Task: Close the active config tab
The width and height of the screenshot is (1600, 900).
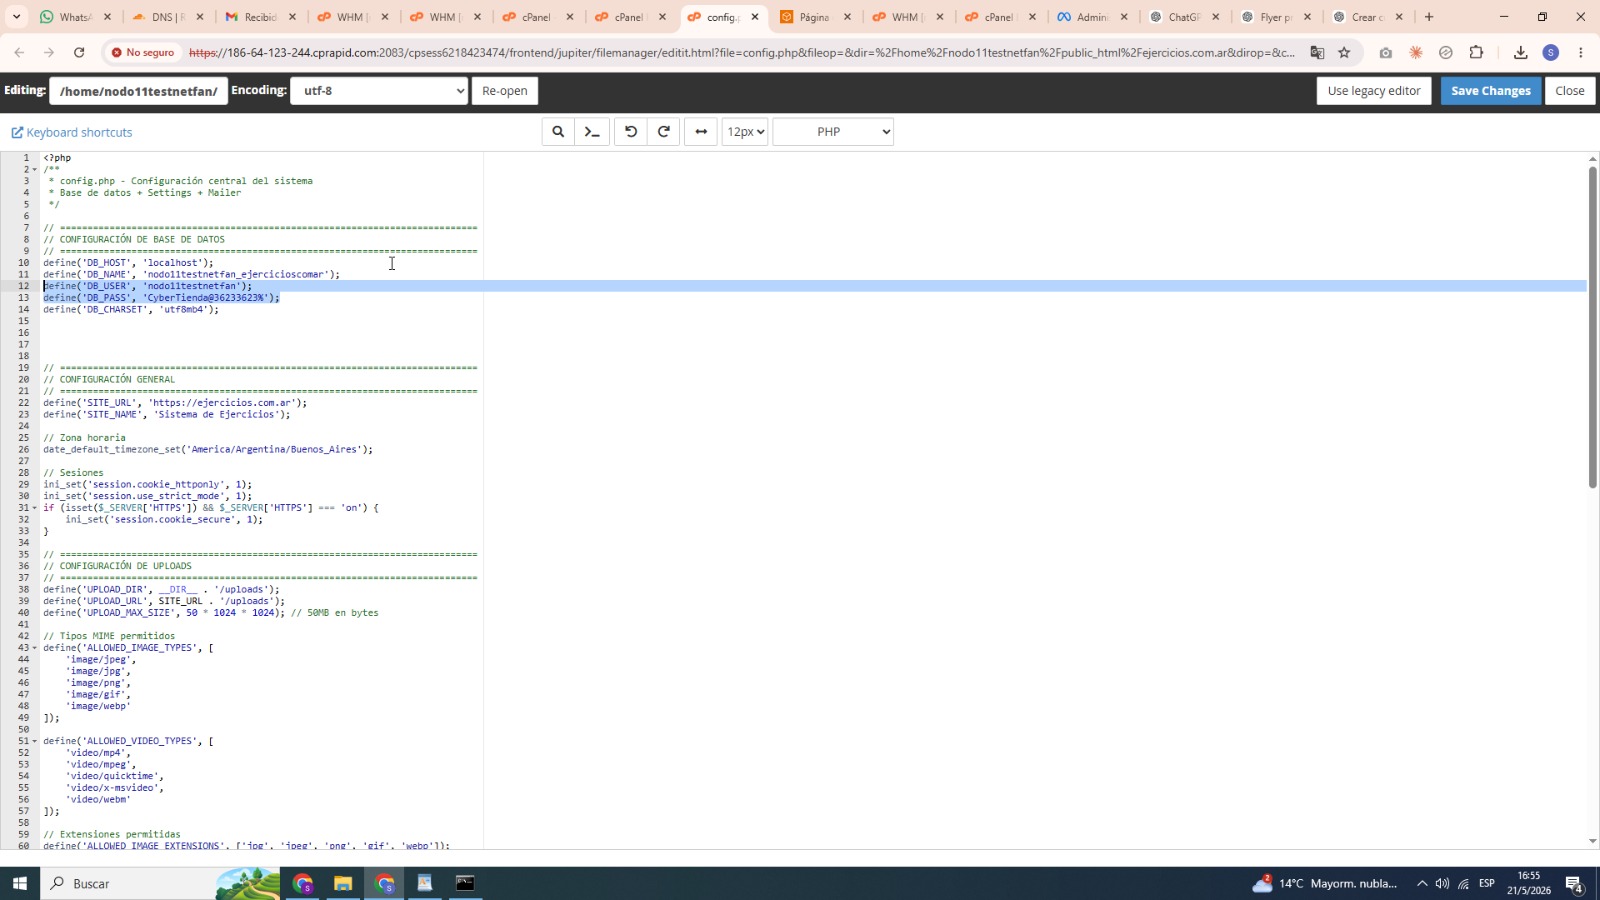Action: (755, 17)
